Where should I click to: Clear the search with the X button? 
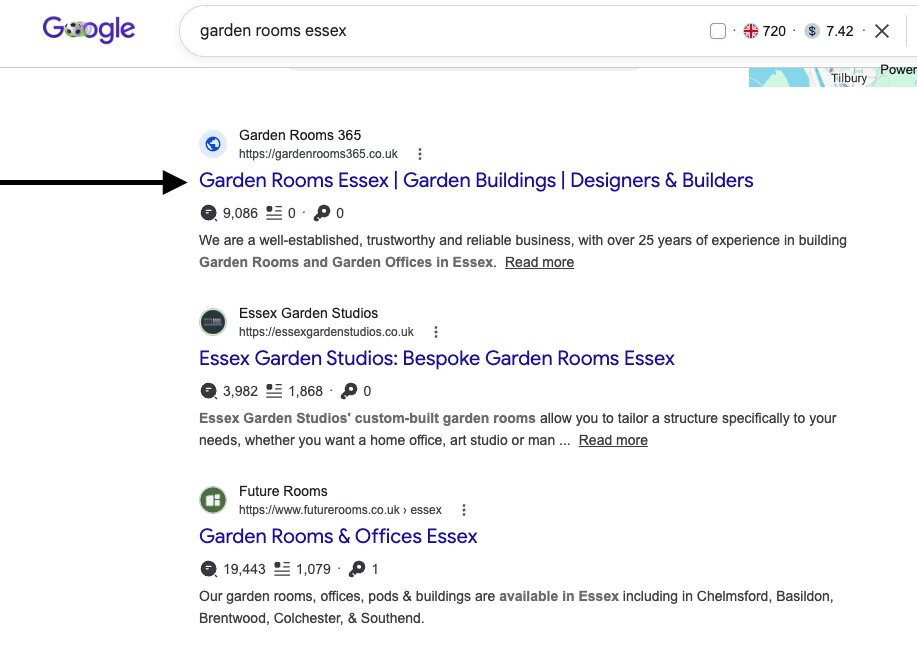[x=882, y=31]
